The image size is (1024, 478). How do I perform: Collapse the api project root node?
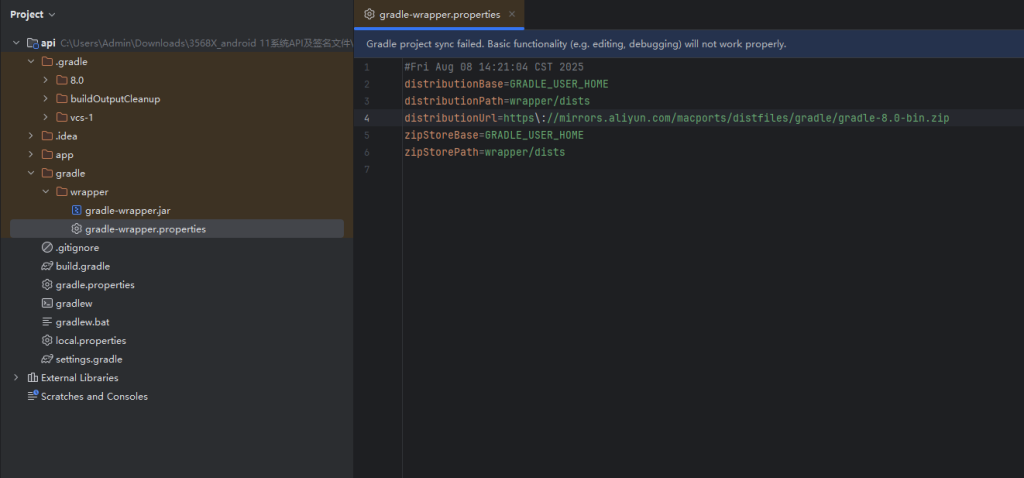click(x=16, y=43)
